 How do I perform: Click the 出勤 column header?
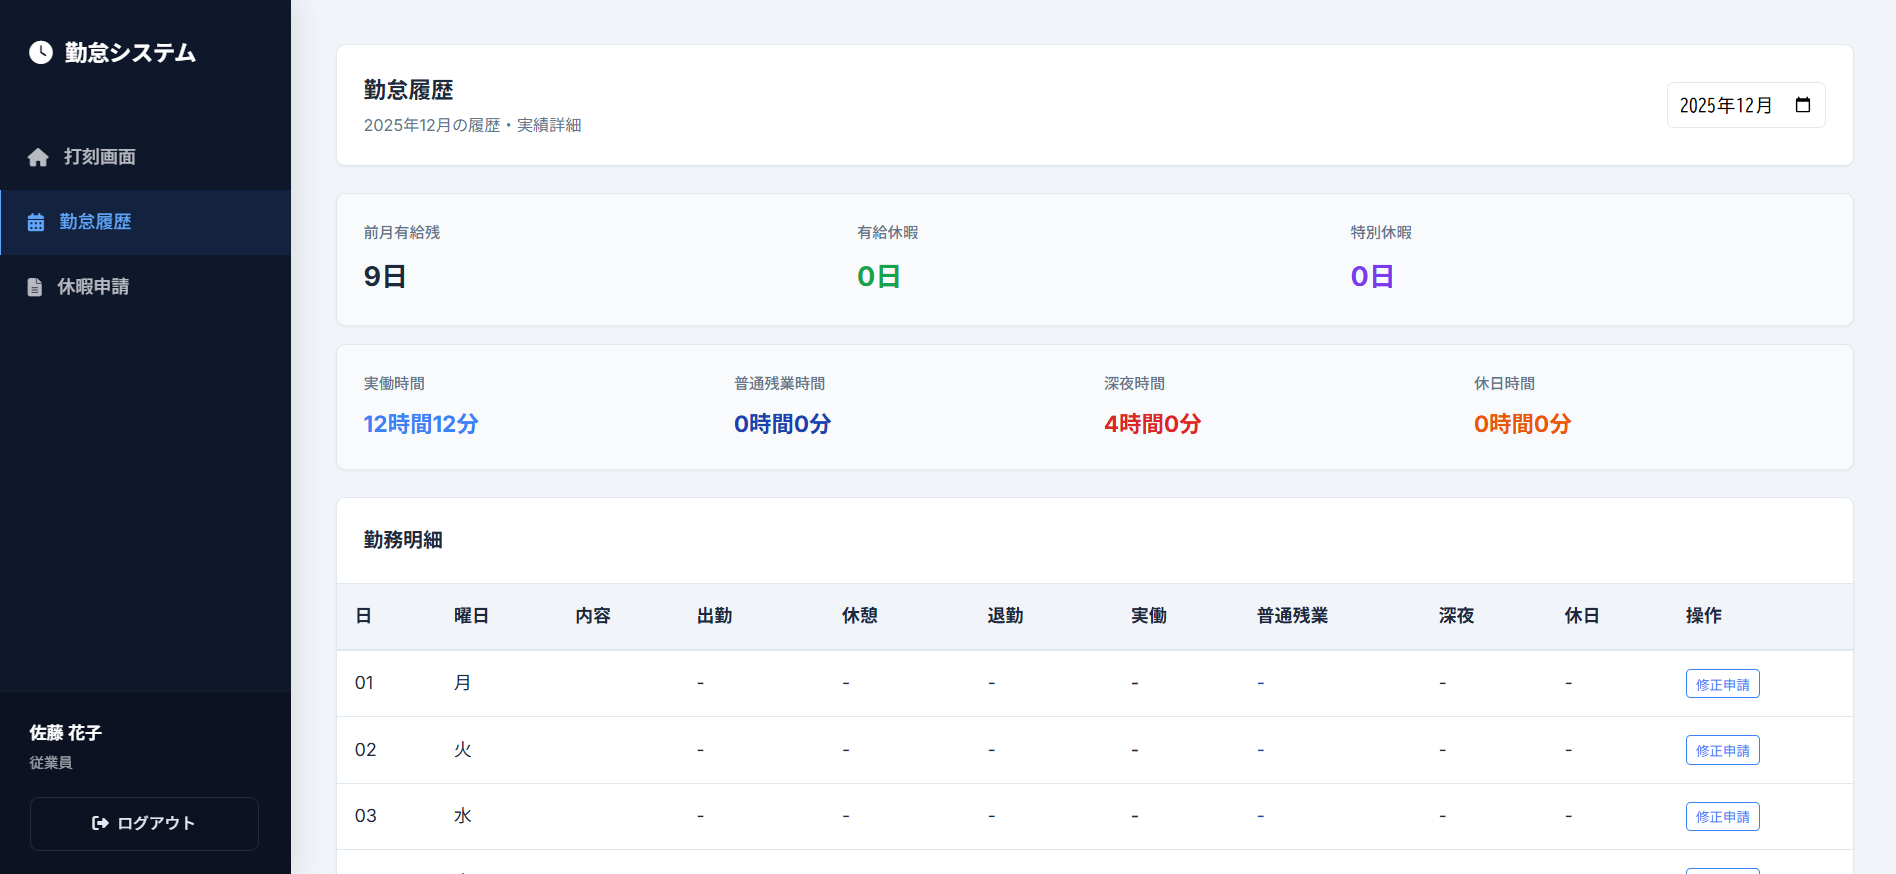714,616
